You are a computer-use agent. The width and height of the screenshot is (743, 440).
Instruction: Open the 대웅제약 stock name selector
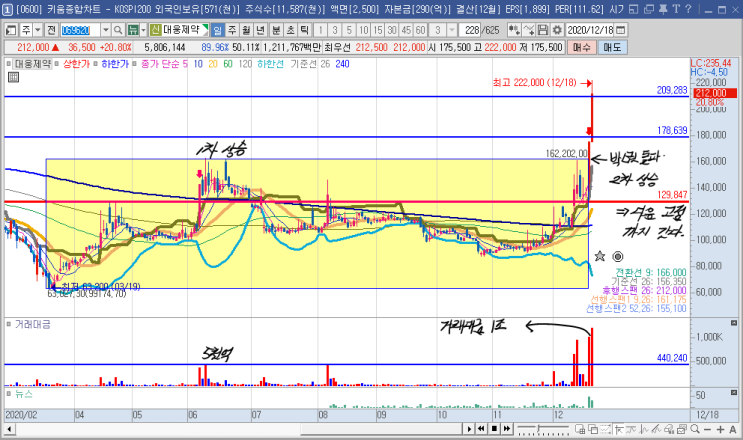tap(180, 30)
